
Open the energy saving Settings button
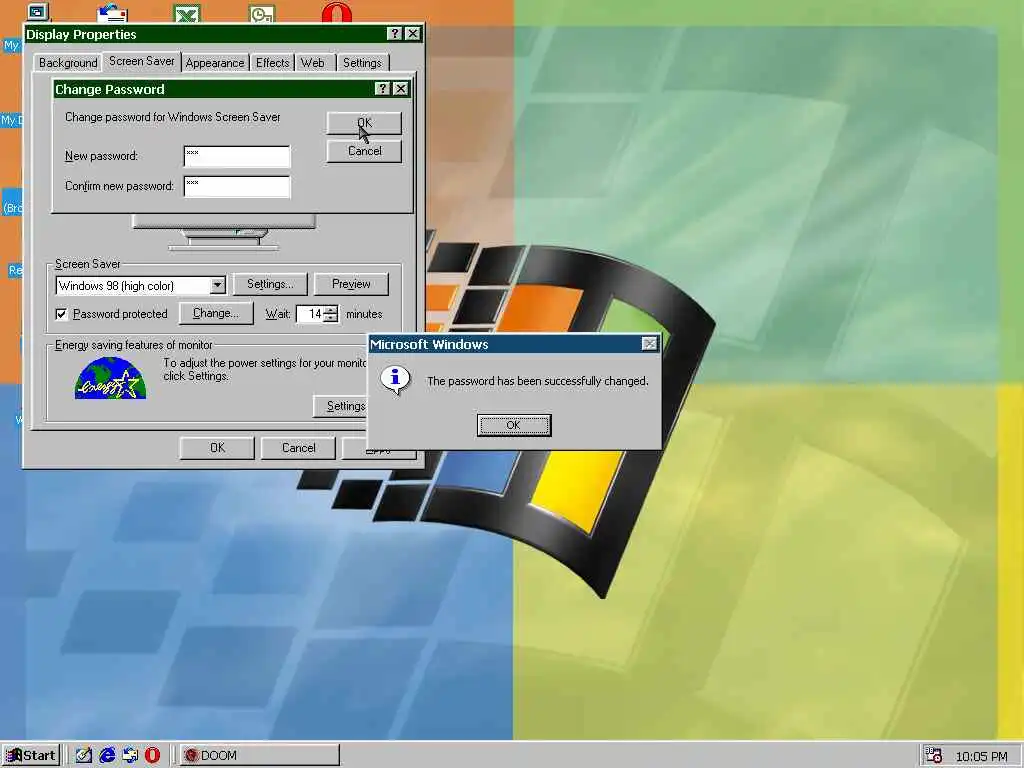(340, 406)
